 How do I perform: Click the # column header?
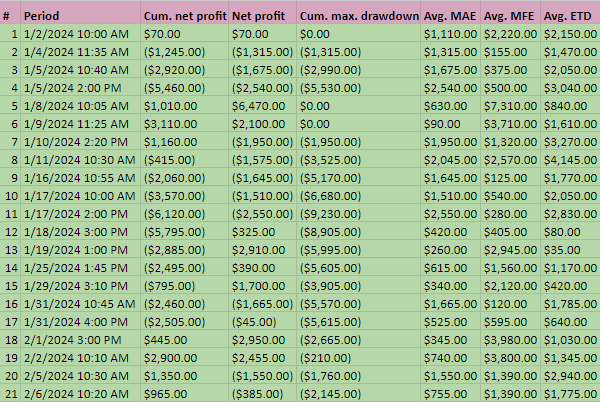tap(10, 15)
